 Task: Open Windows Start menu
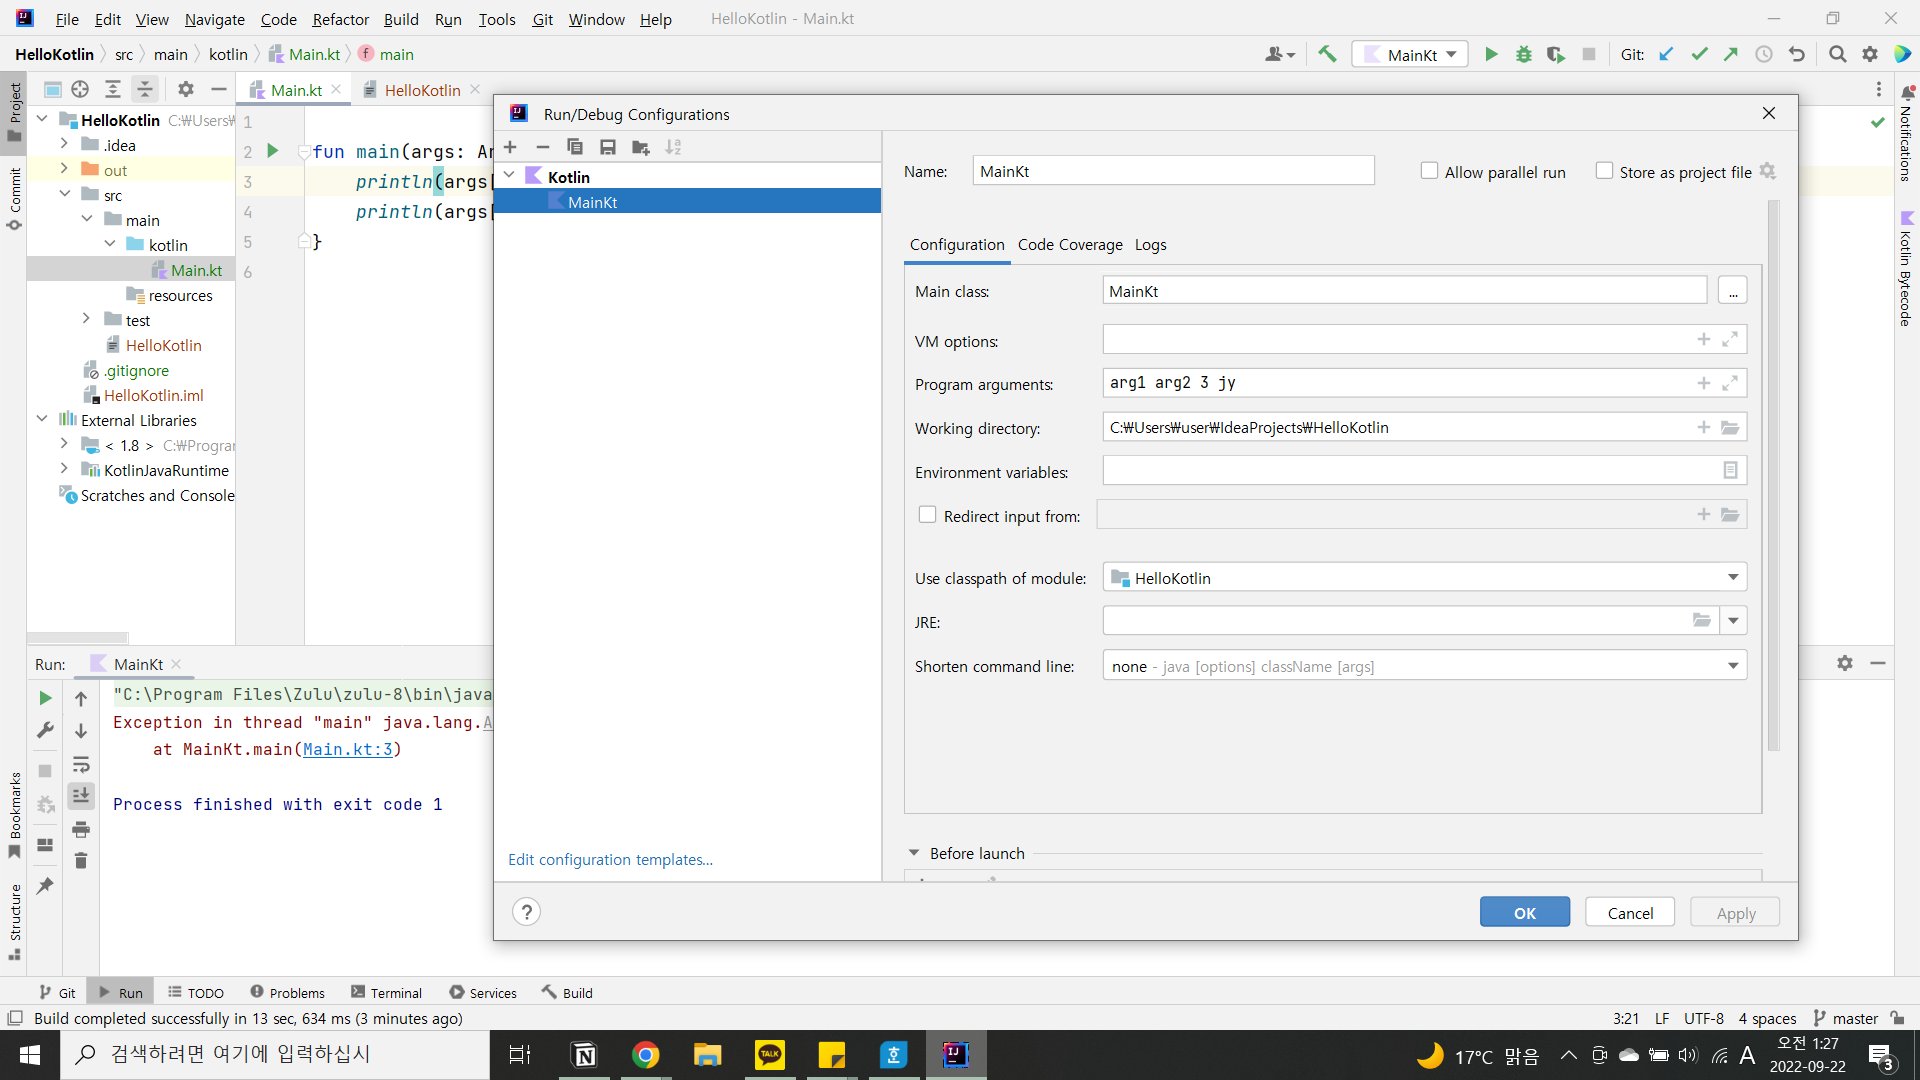click(x=30, y=1054)
